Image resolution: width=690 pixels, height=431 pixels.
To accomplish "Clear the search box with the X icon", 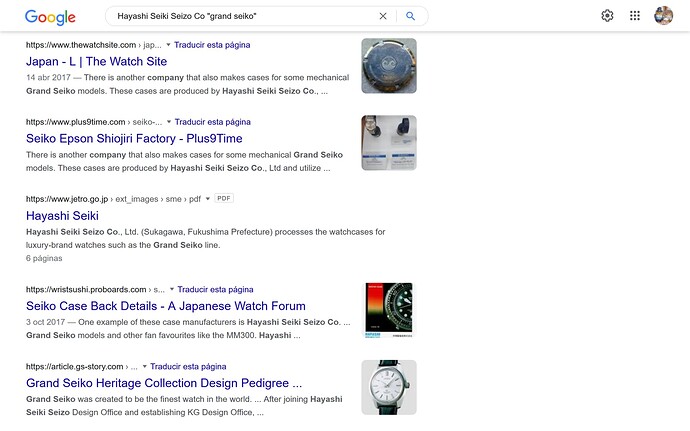I will (383, 16).
